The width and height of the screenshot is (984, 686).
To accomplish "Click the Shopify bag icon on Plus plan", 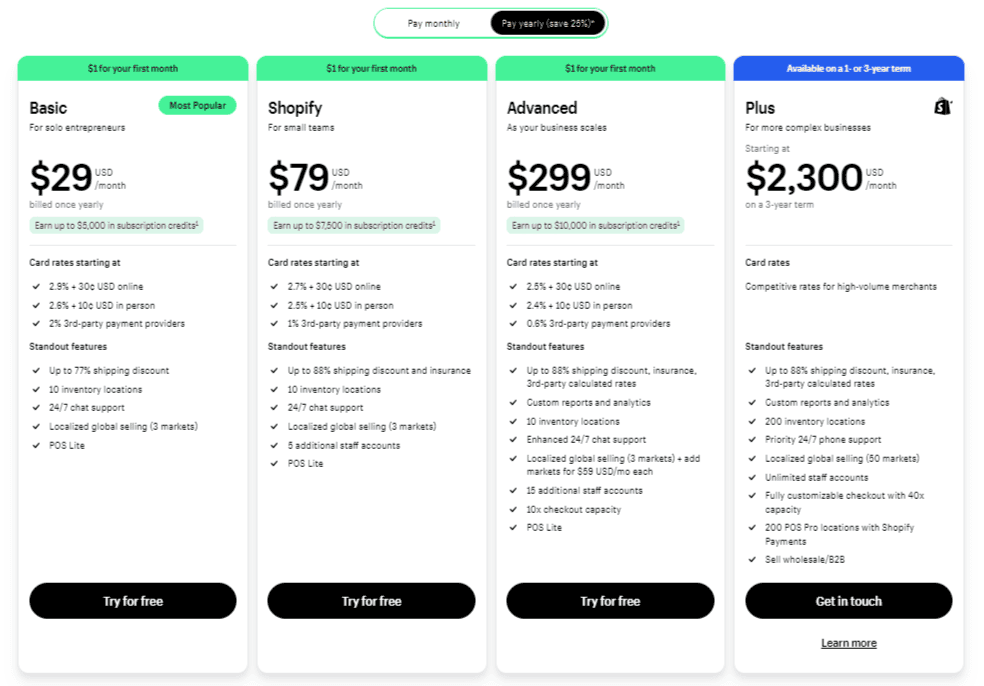I will [x=943, y=107].
